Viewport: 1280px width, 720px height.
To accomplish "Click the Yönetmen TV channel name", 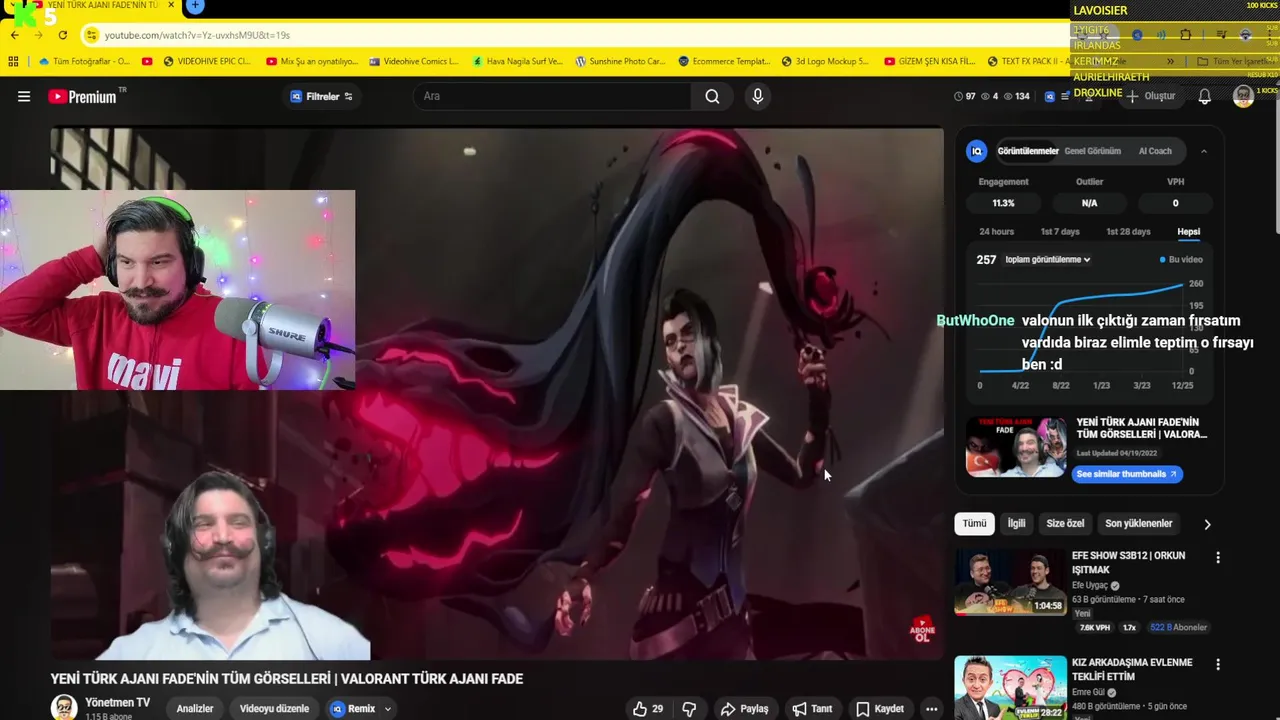I will coord(118,703).
